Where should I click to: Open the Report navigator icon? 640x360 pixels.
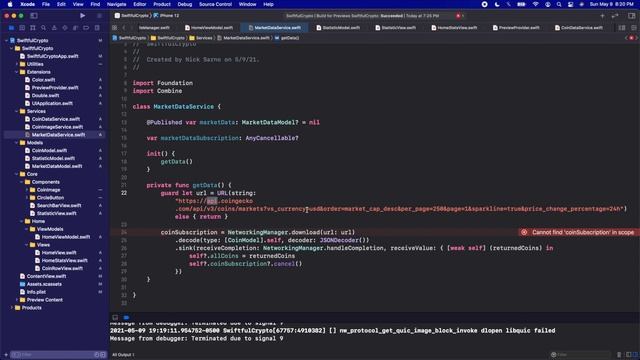pos(97,28)
